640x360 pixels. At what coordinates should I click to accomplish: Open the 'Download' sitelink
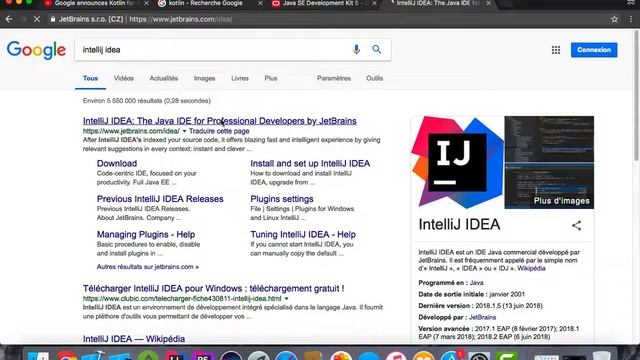click(x=117, y=163)
